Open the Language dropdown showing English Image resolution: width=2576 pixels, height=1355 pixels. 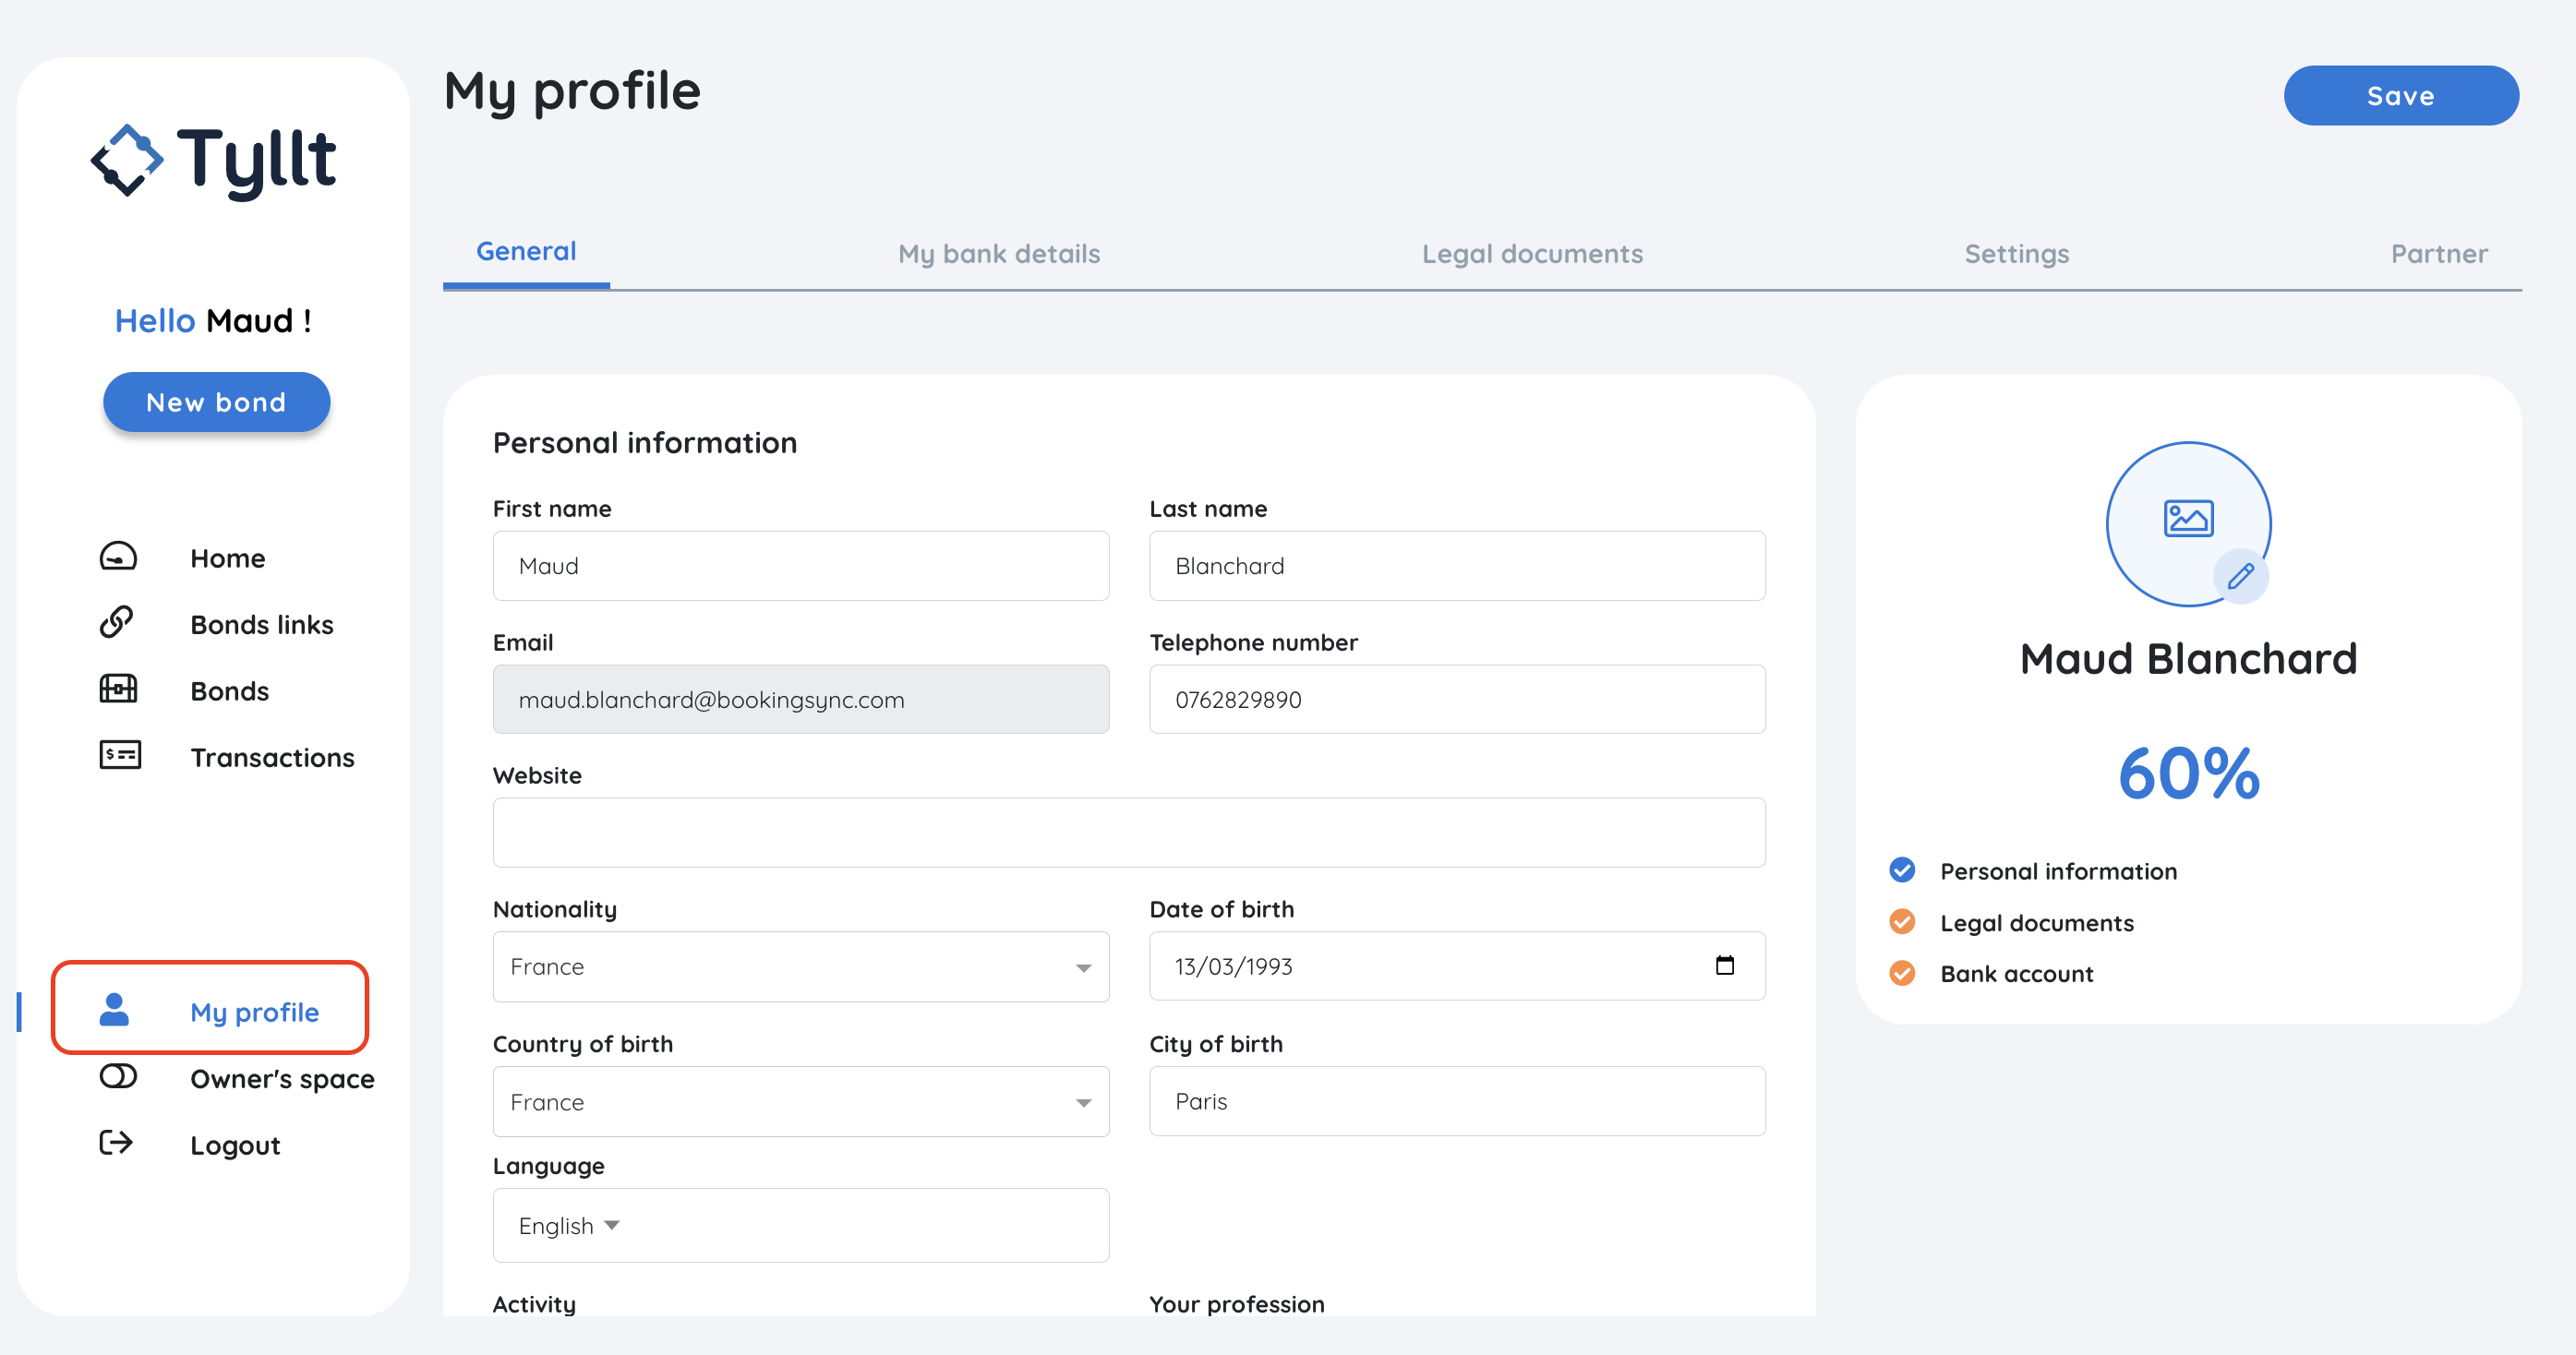(570, 1226)
